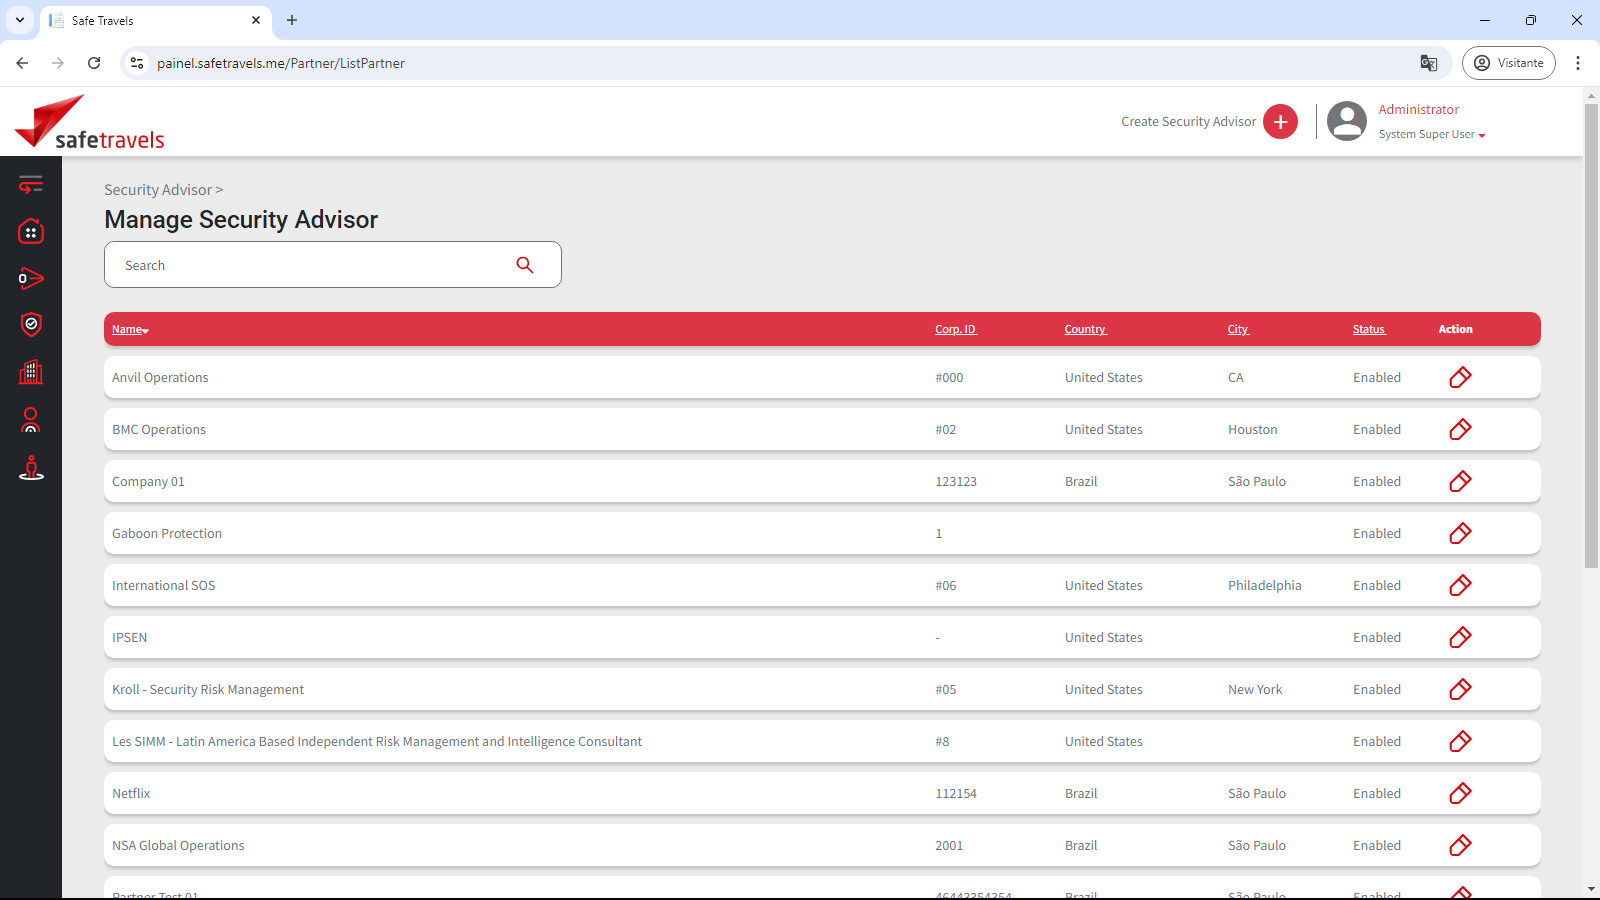Click the edit icon for Anvil Operations
Viewport: 1600px width, 900px height.
(1460, 377)
